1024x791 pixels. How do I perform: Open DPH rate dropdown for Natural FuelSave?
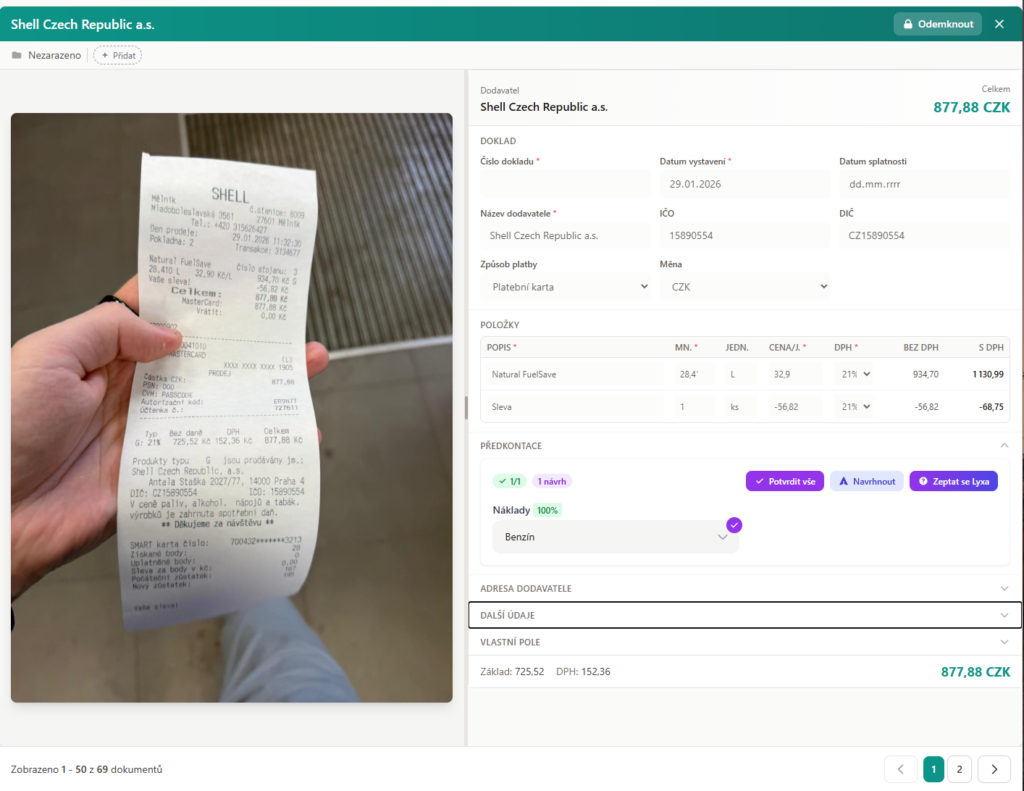point(853,374)
